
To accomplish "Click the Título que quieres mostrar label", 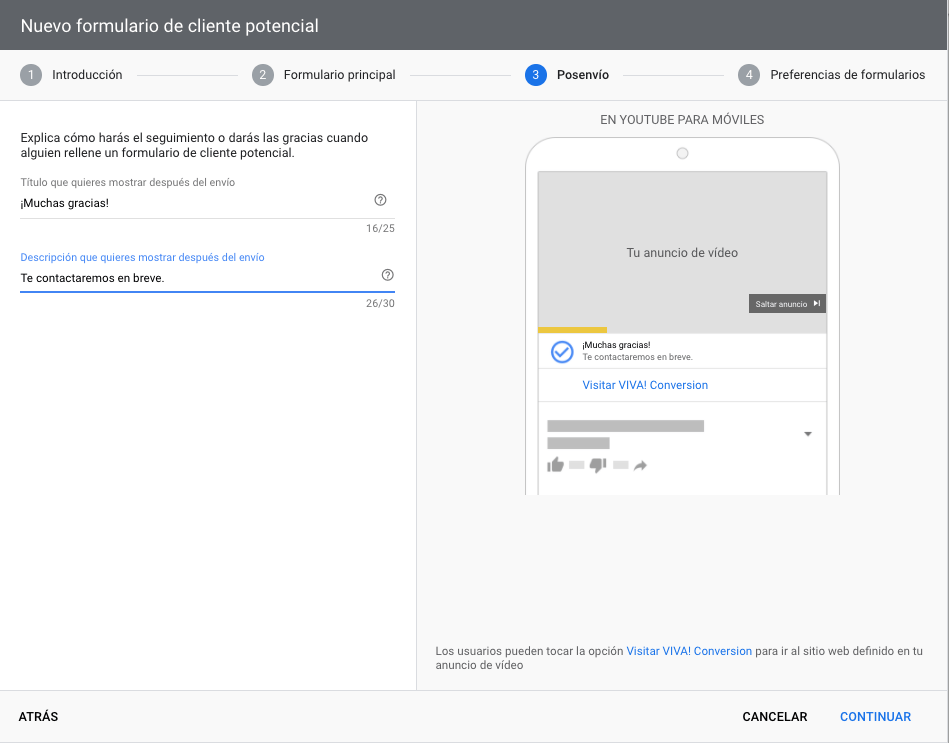I will [128, 182].
